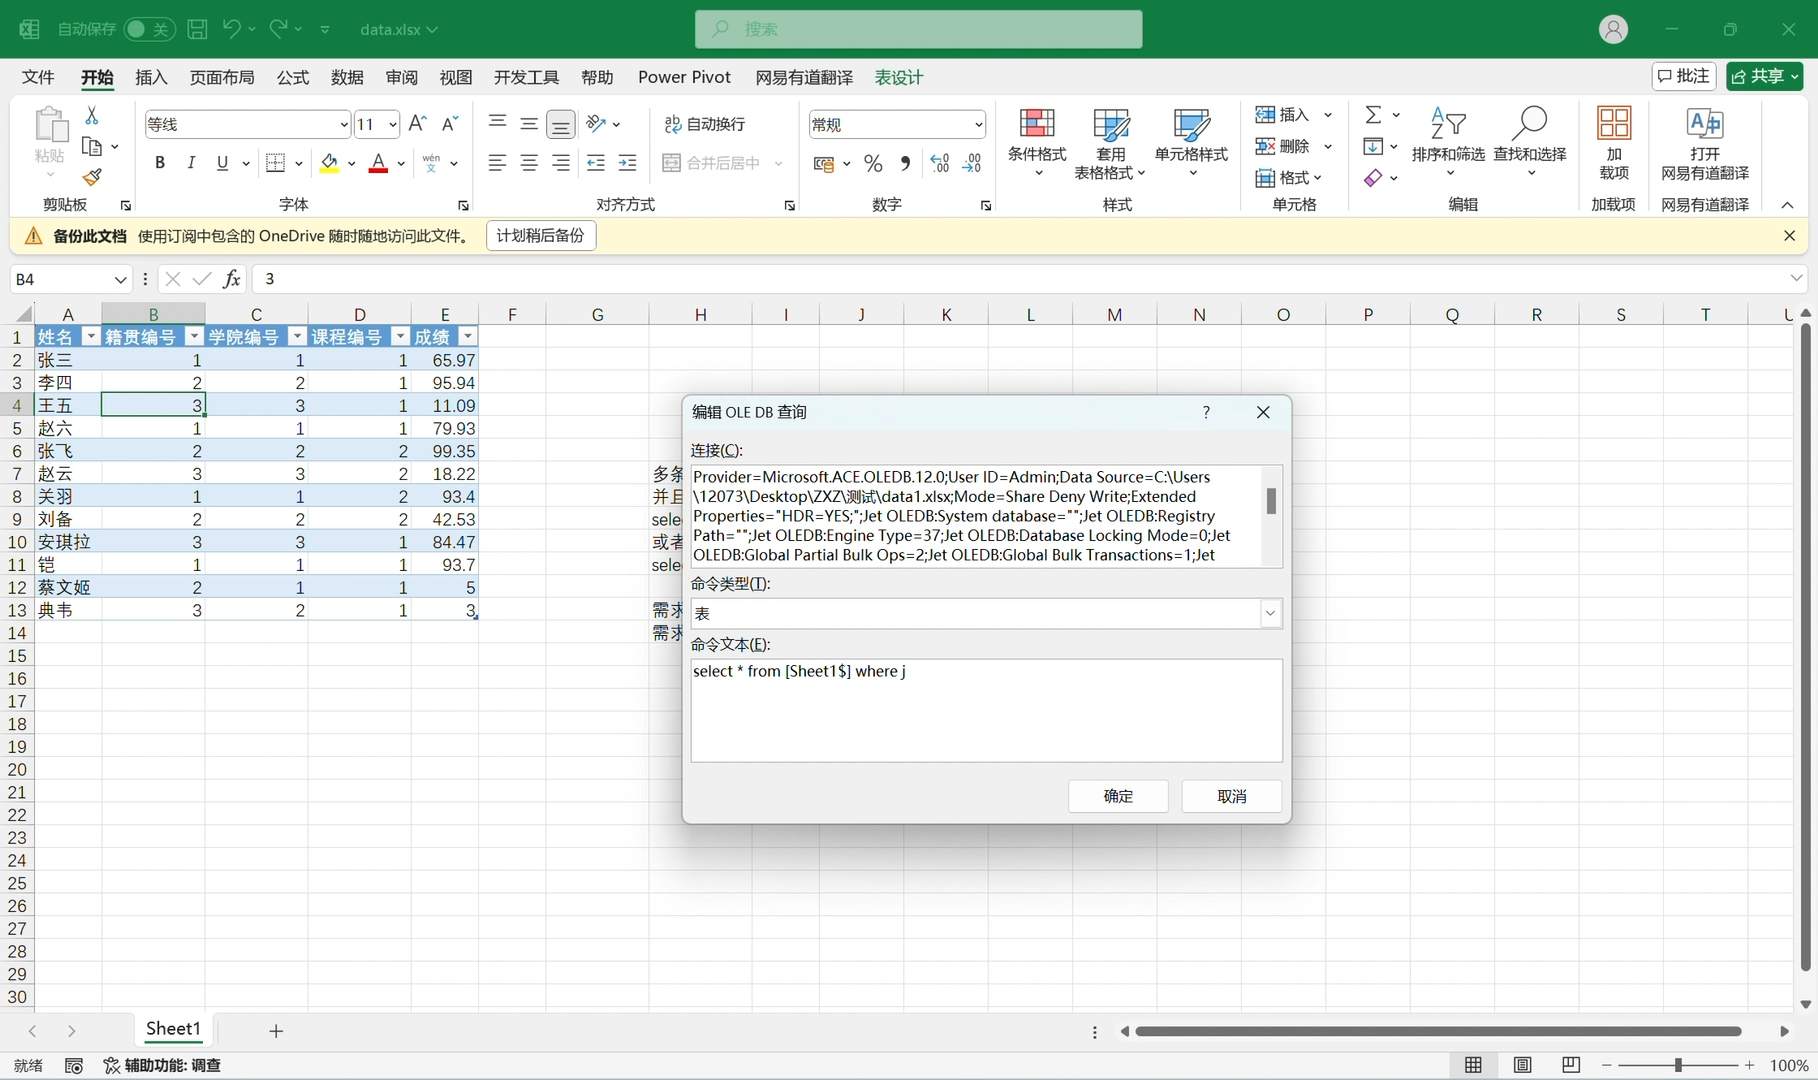
Task: Open the 文件 menu
Action: click(x=38, y=77)
